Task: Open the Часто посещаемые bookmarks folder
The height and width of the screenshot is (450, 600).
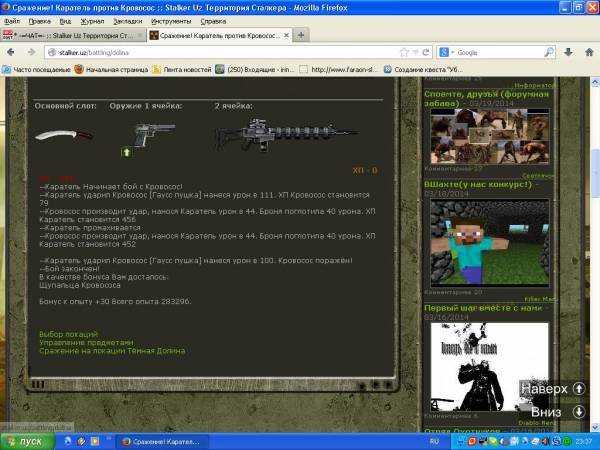Action: click(36, 70)
